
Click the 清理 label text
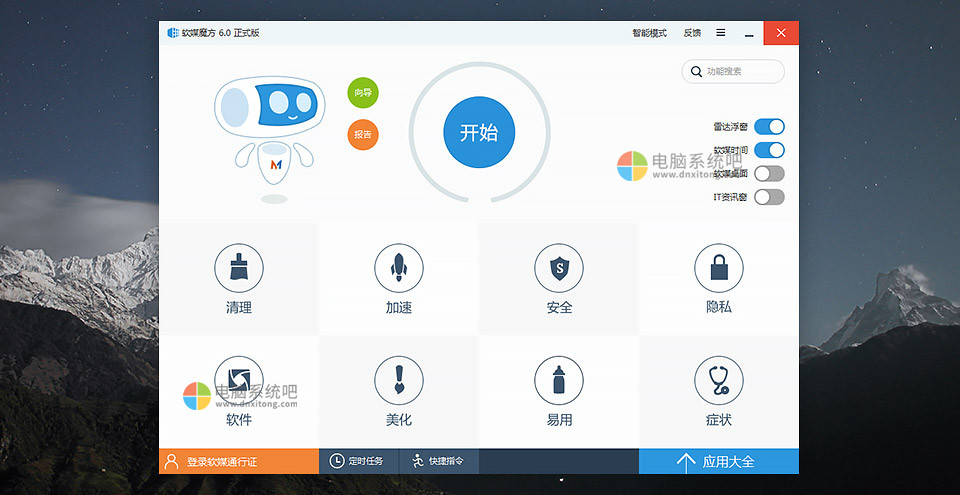239,308
